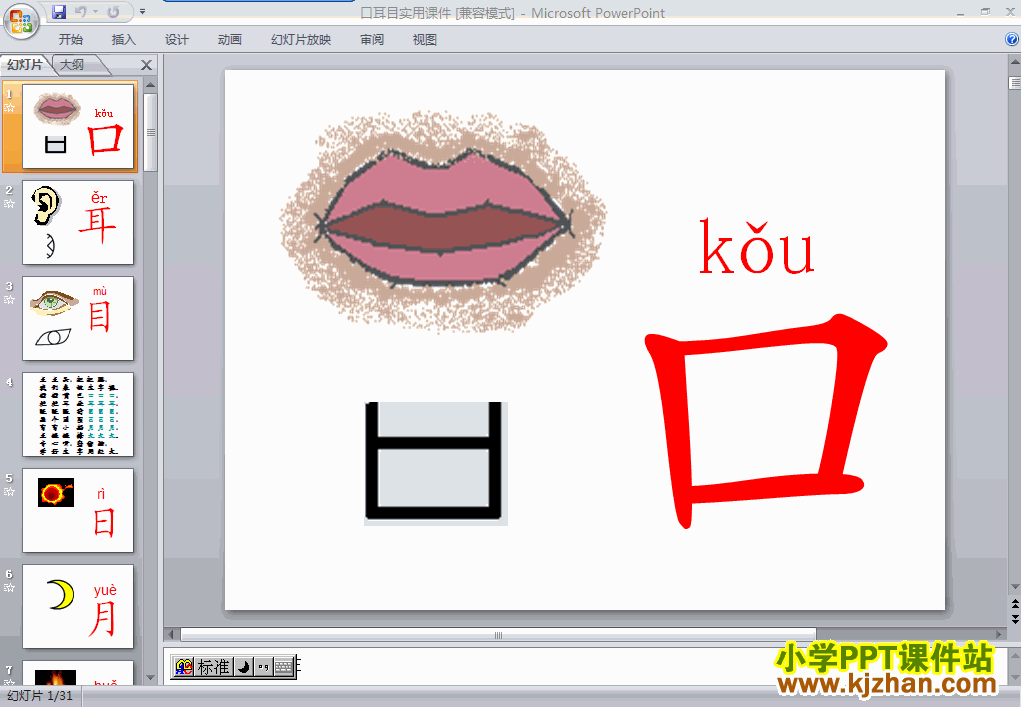Open the 审阅 ribbon tab
This screenshot has height=707, width=1021.
point(372,40)
